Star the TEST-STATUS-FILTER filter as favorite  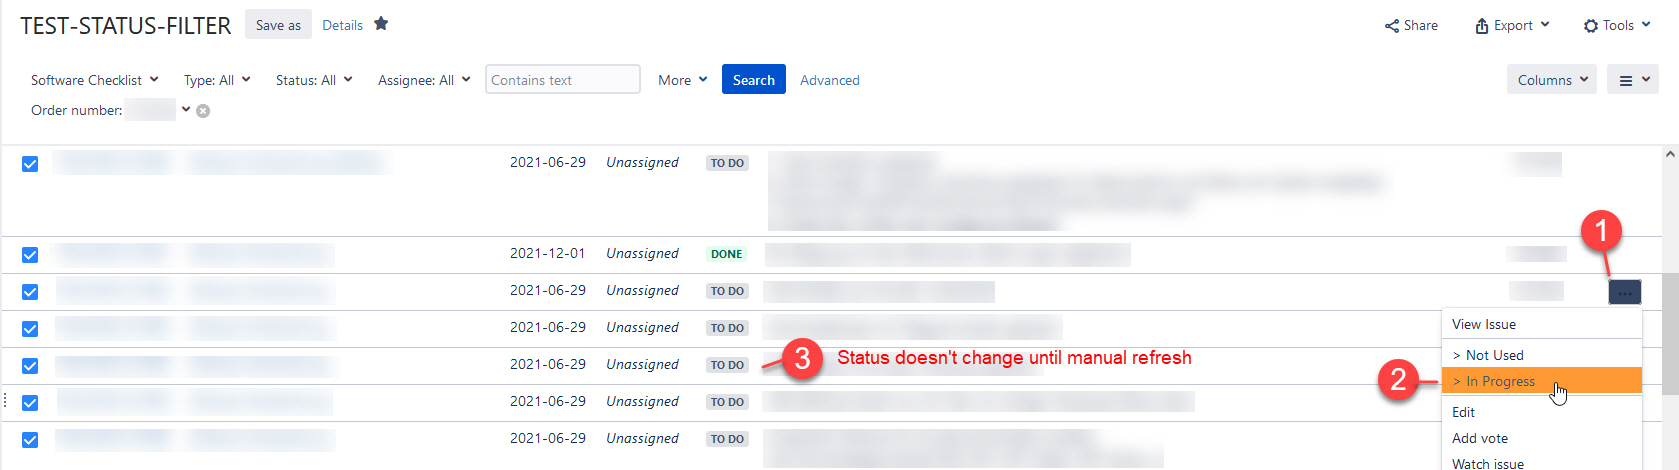point(381,24)
